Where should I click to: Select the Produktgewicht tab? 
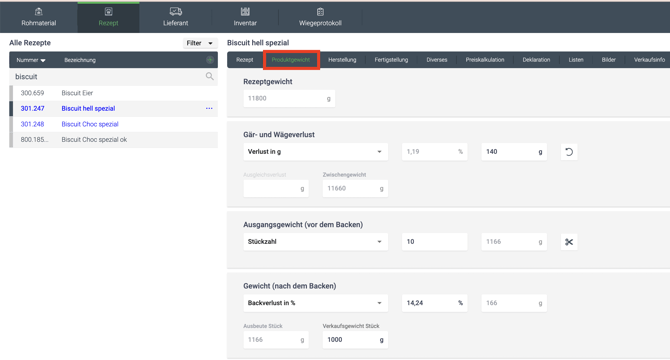click(x=291, y=60)
